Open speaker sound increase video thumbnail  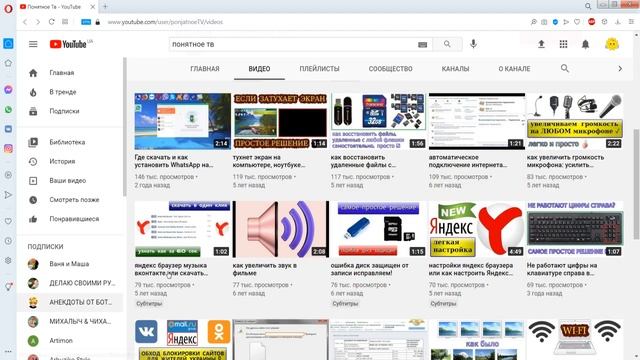pos(280,229)
